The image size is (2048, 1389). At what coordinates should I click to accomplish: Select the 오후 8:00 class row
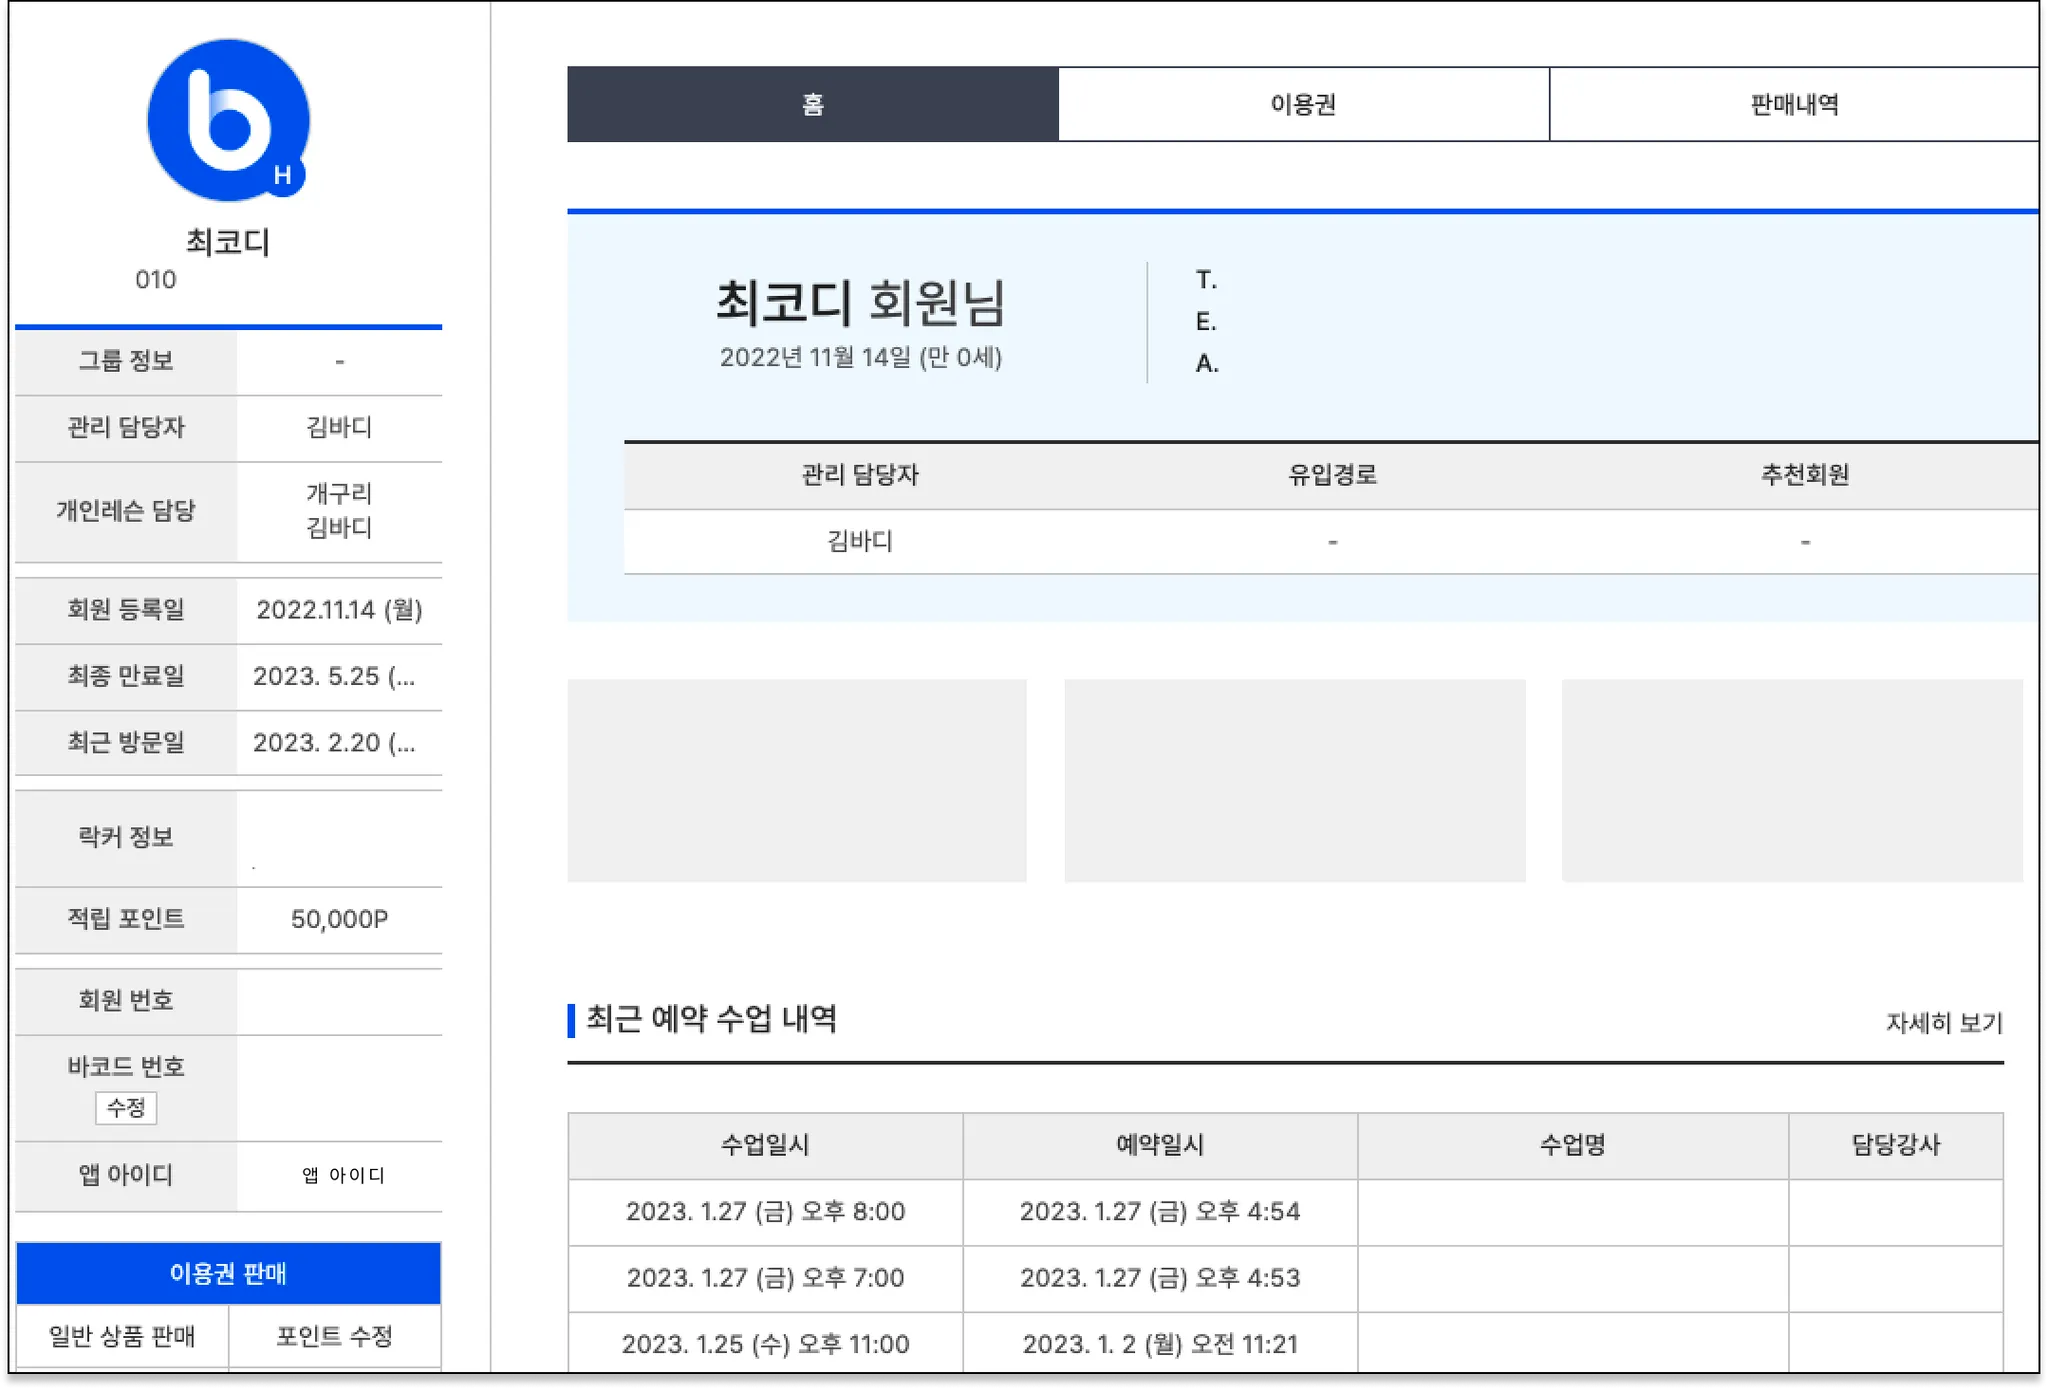pos(765,1211)
